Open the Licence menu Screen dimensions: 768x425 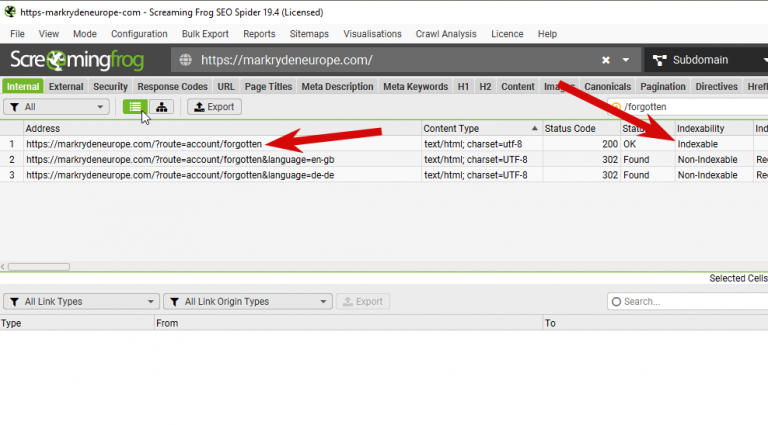tap(507, 34)
